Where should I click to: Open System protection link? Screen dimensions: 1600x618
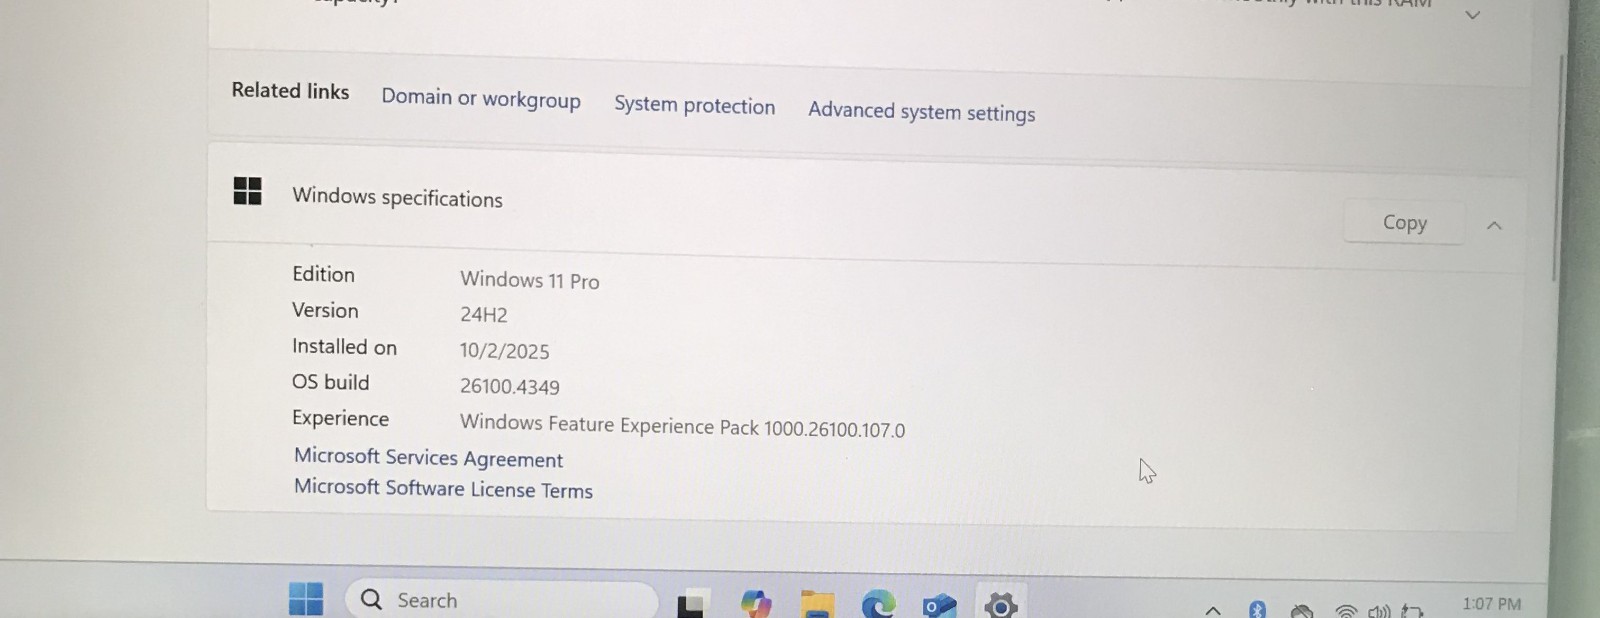pos(694,105)
